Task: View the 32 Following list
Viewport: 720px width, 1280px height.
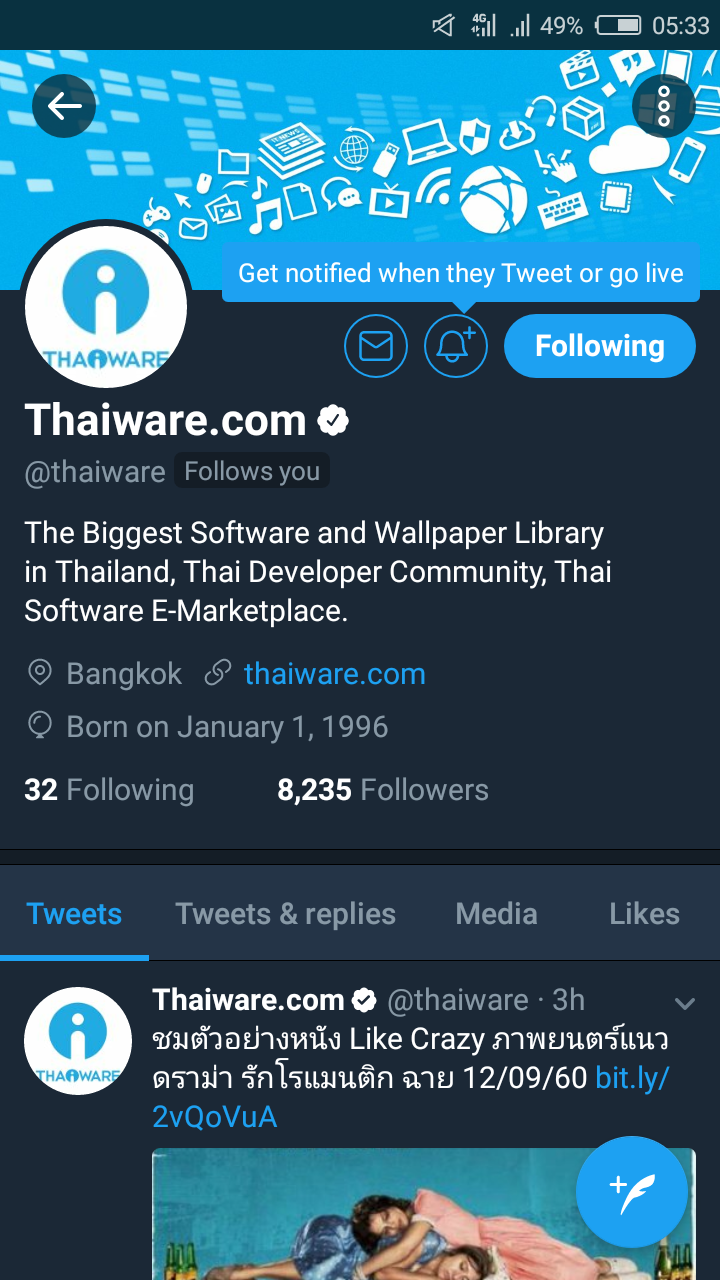Action: [x=109, y=790]
